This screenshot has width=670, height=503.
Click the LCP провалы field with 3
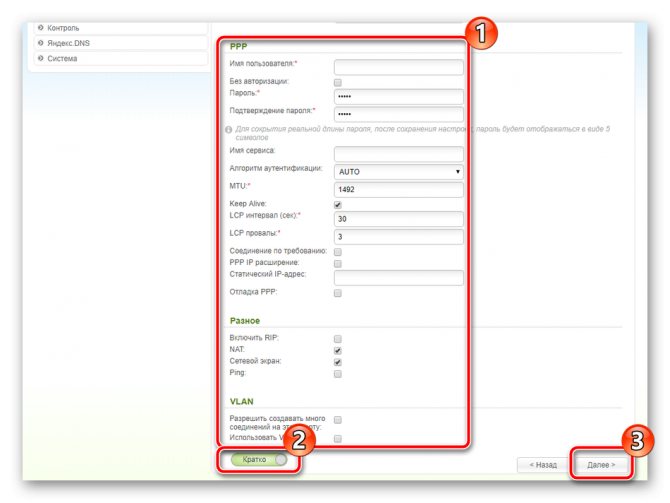point(398,237)
